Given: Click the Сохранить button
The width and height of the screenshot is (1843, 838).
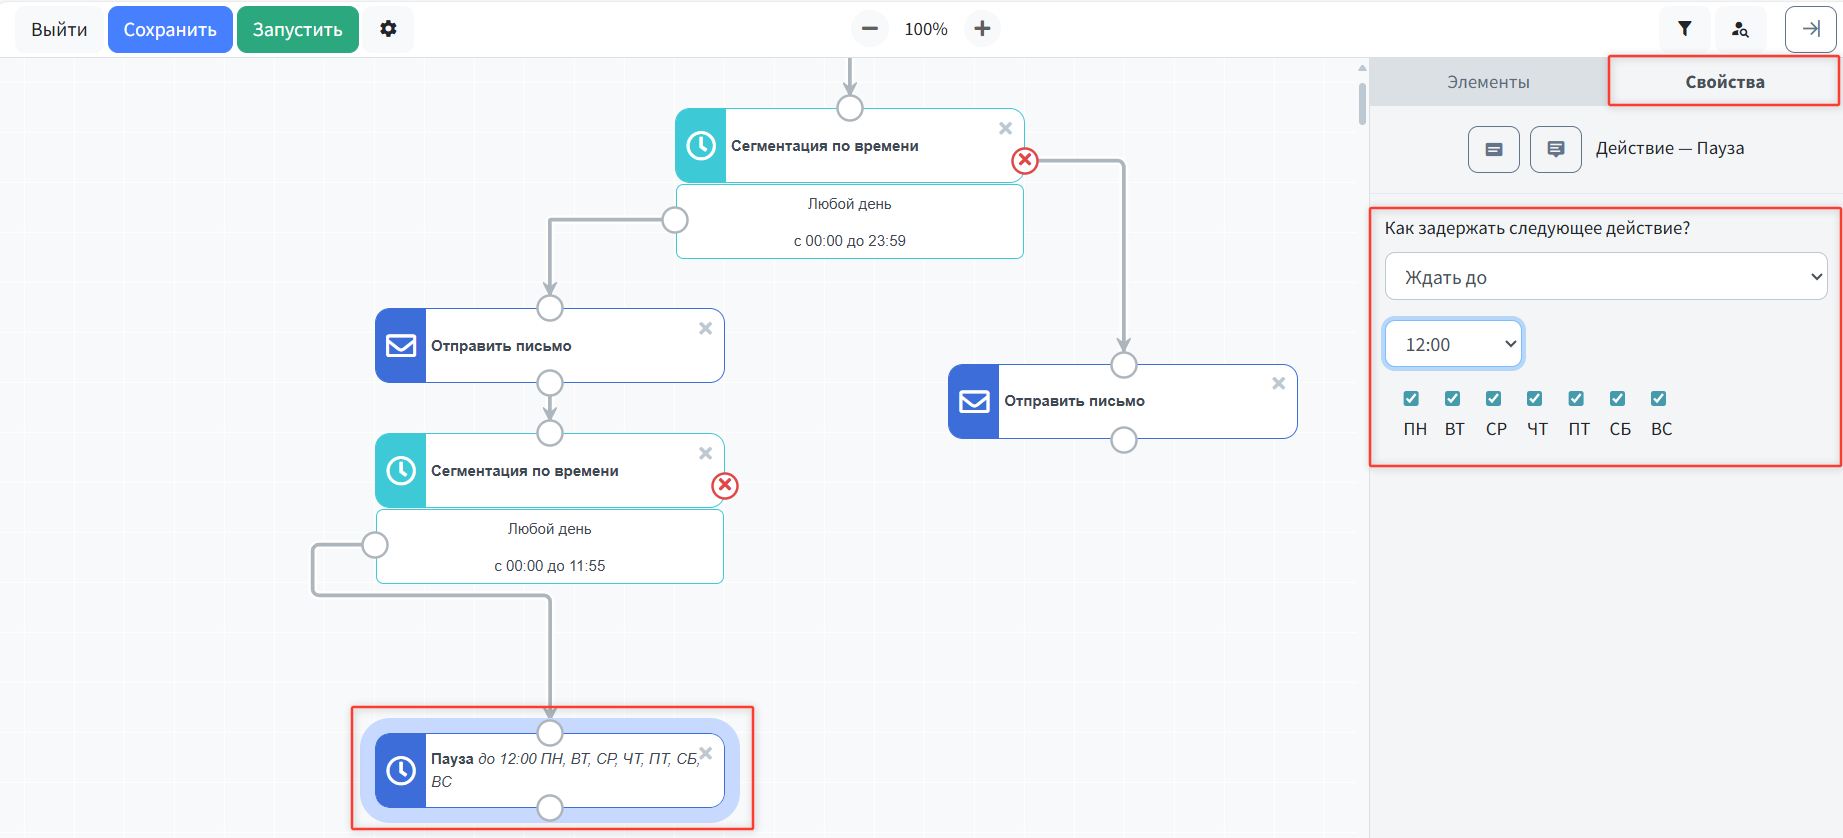Looking at the screenshot, I should (x=170, y=29).
